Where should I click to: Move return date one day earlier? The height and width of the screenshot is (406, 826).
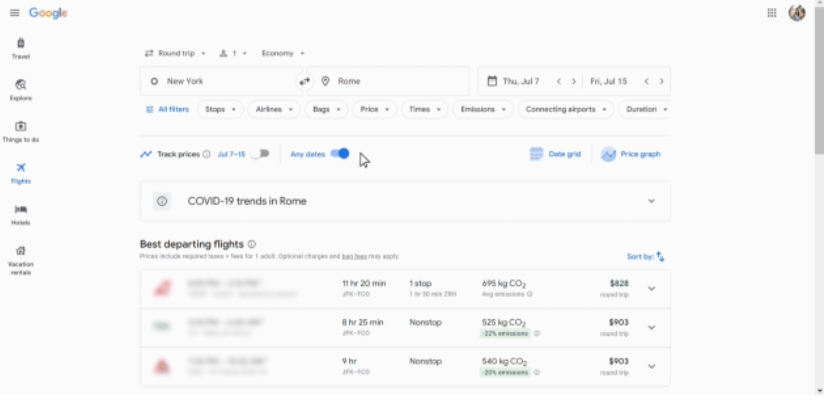(646, 81)
